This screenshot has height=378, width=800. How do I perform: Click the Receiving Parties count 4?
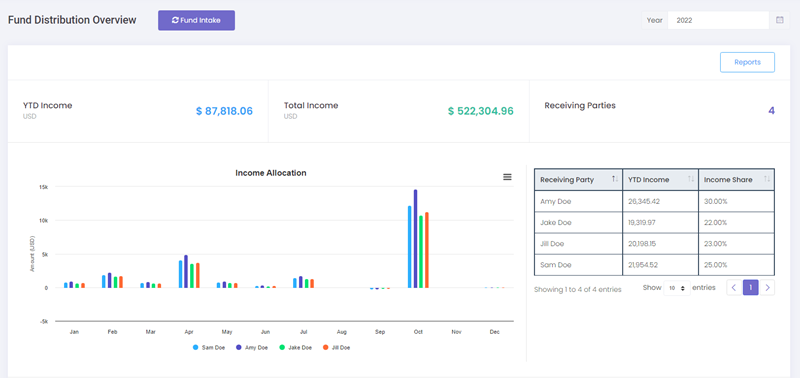(771, 111)
